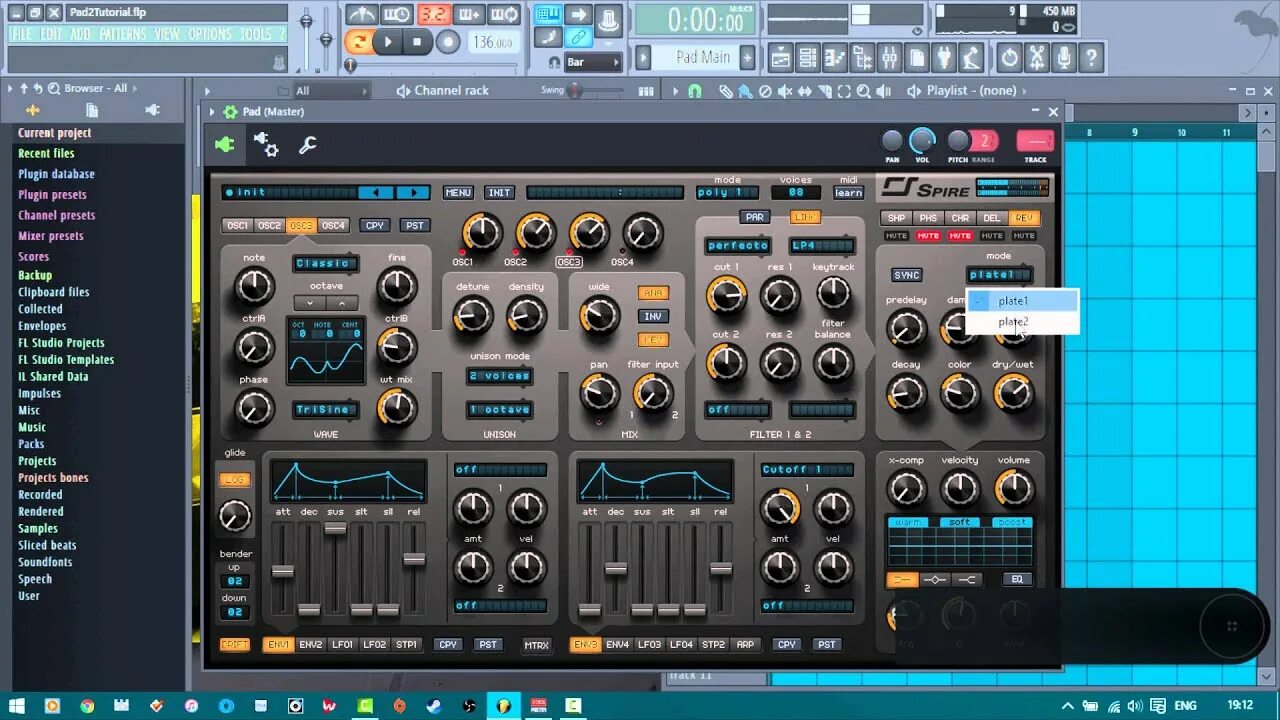The image size is (1280, 720).
Task: Click the Record button in the transport bar
Action: 448,42
